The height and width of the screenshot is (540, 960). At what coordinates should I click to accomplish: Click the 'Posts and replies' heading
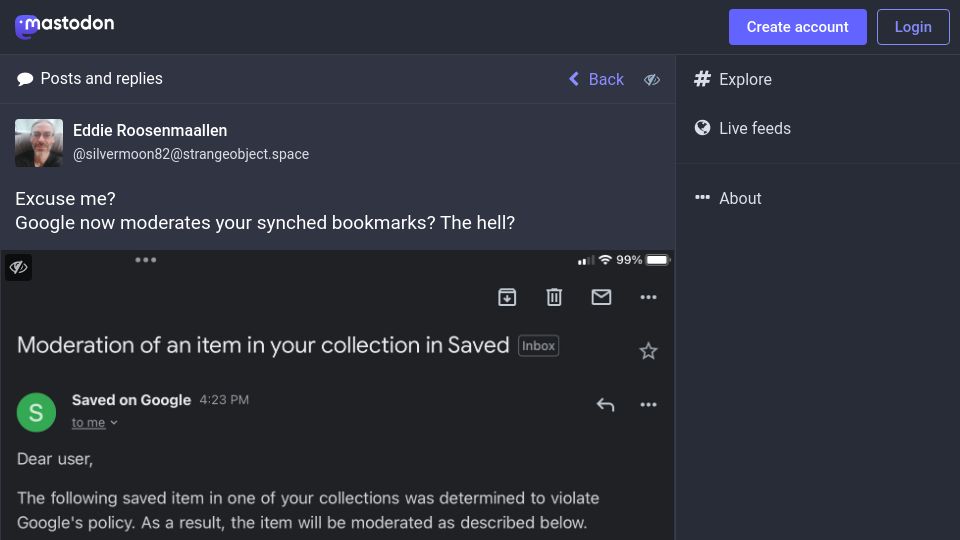click(102, 78)
